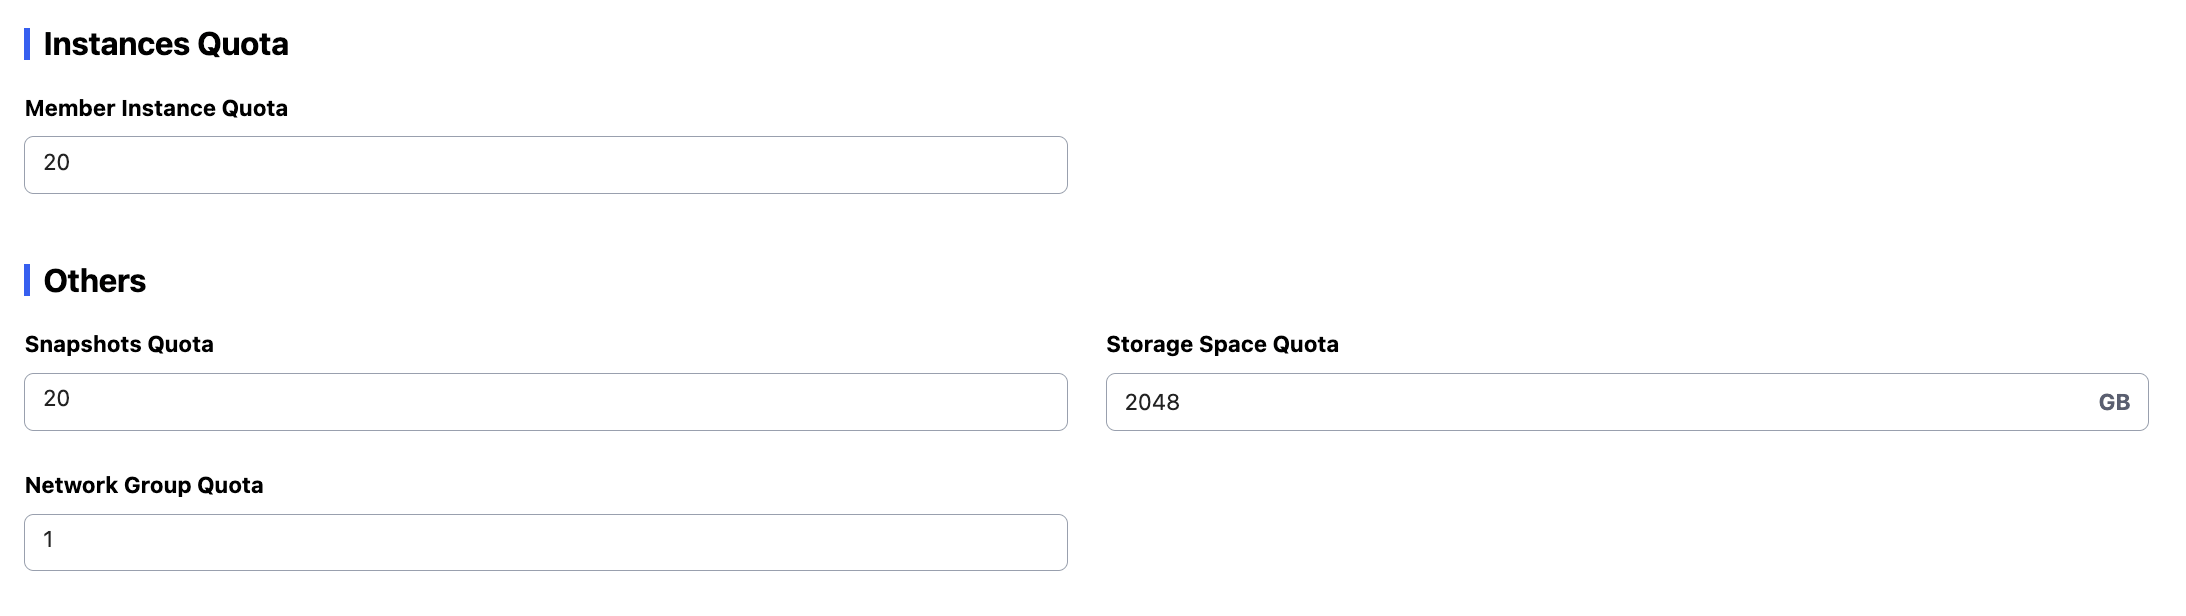Click the blue bar beside Others heading
This screenshot has height=616, width=2186.
pyautogui.click(x=27, y=281)
